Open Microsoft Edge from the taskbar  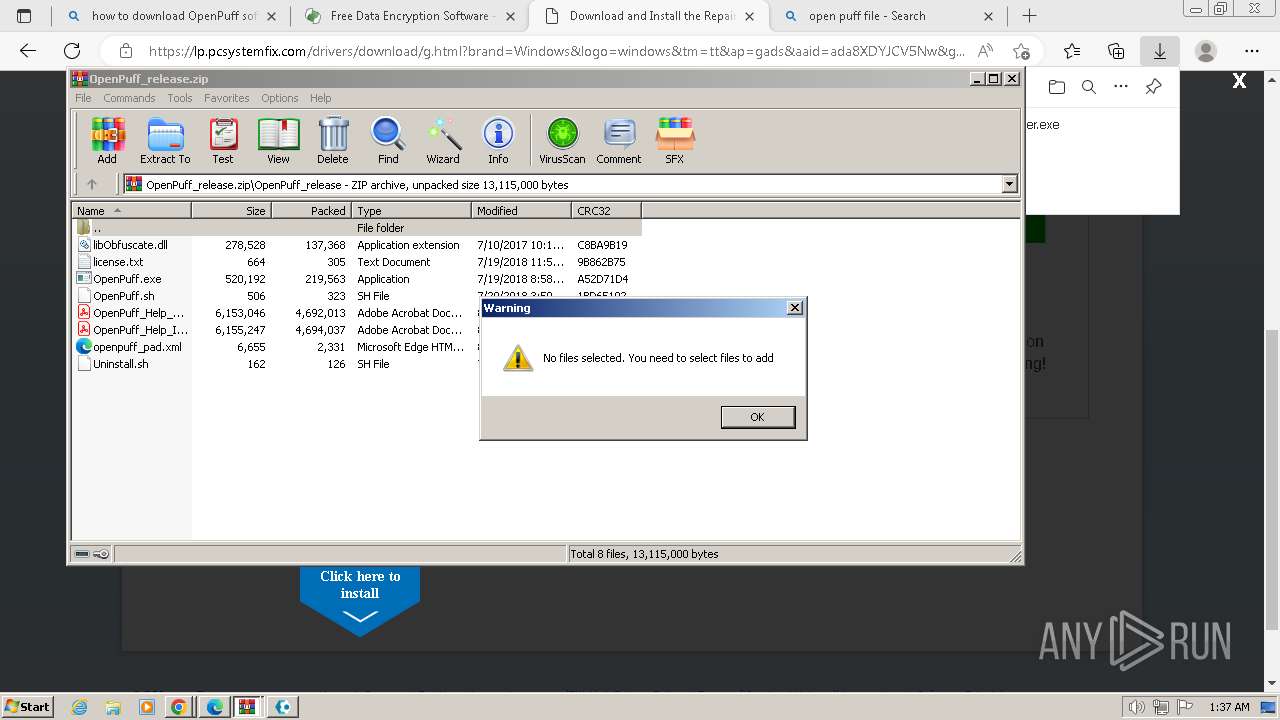pyautogui.click(x=214, y=706)
